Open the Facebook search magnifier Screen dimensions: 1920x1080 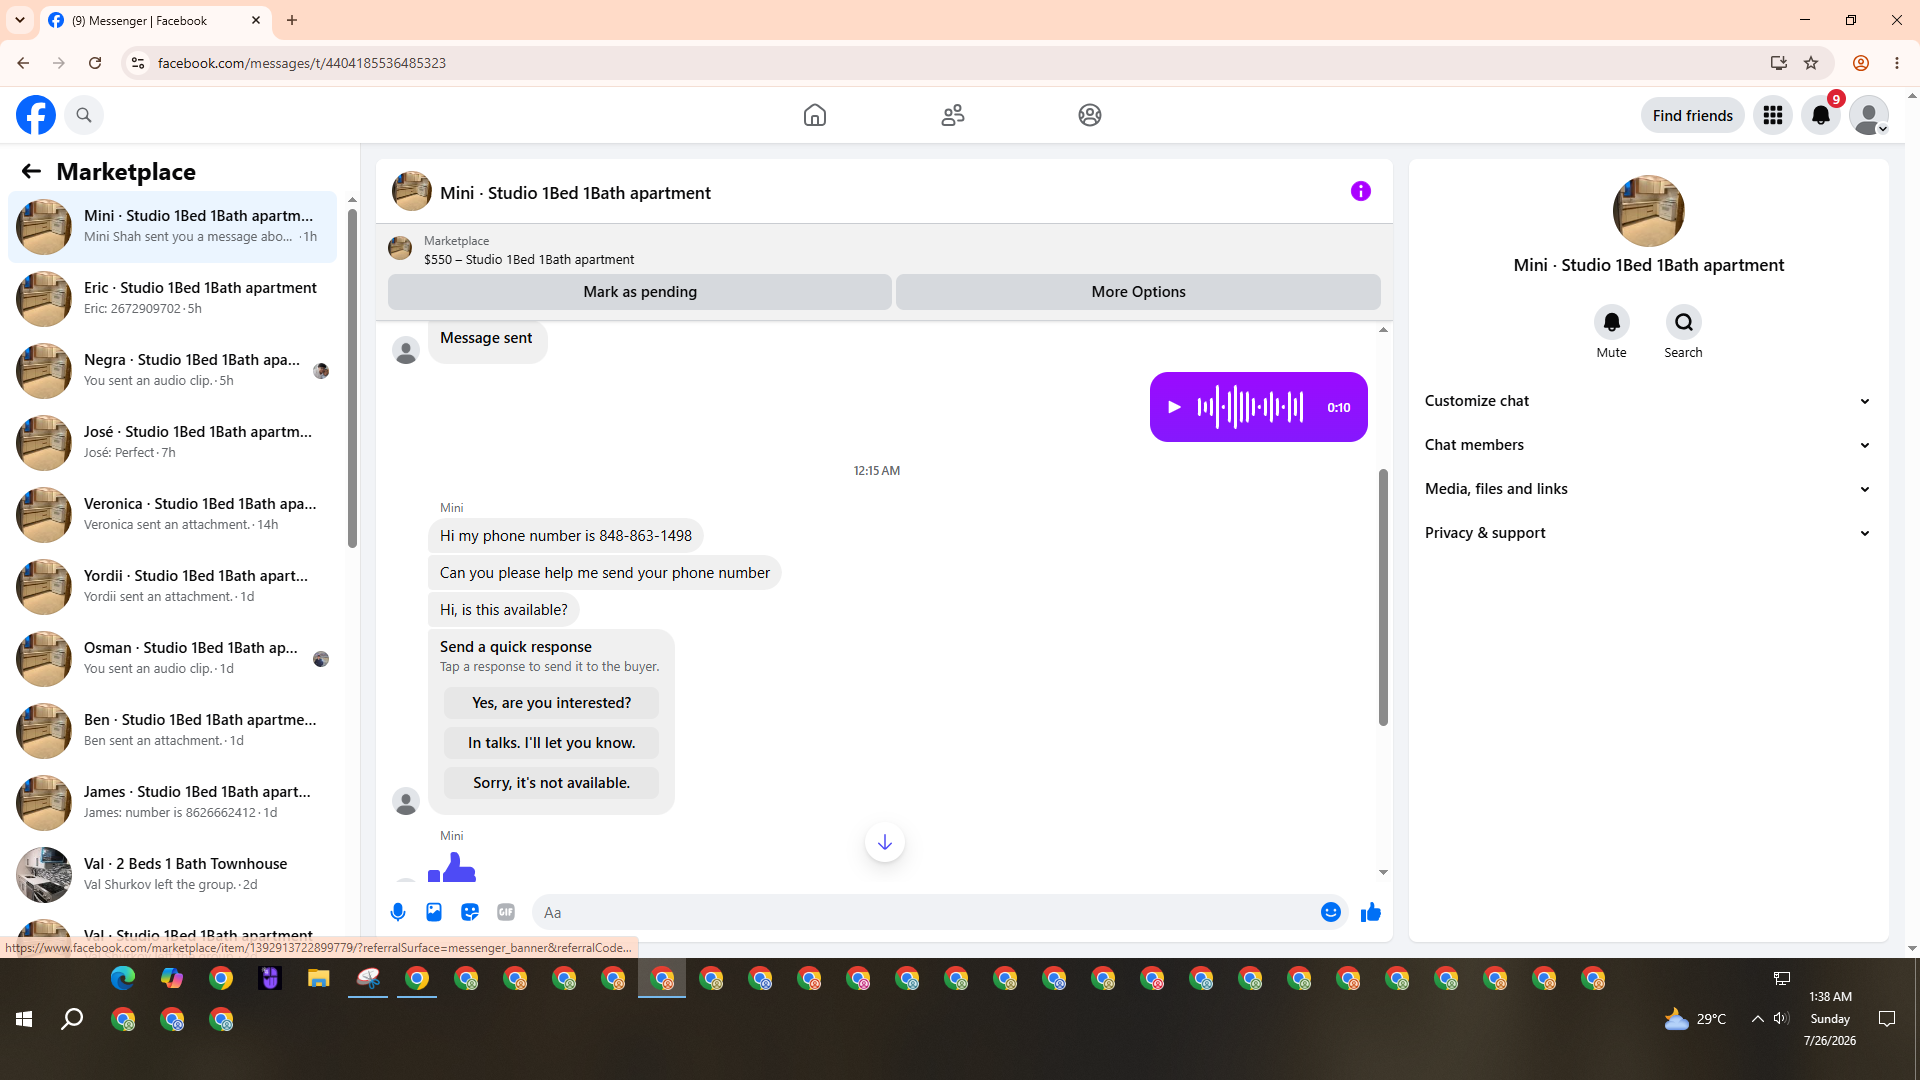coord(84,115)
